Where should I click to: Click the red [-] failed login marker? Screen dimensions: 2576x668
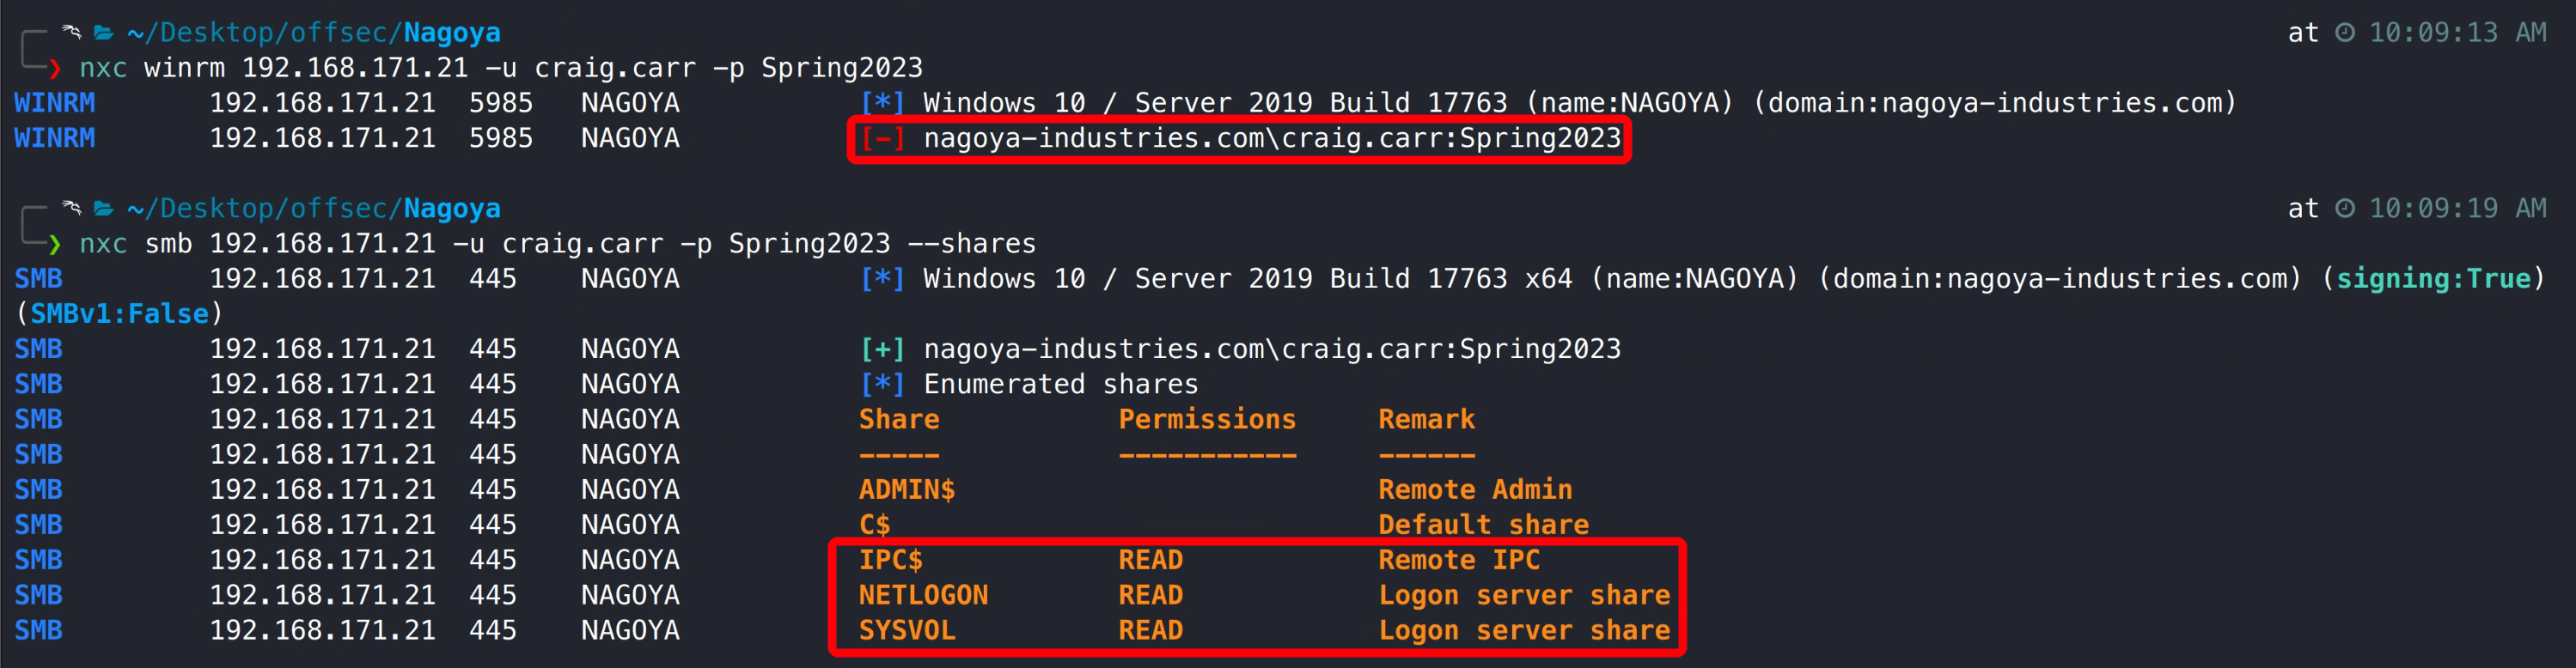click(x=882, y=138)
